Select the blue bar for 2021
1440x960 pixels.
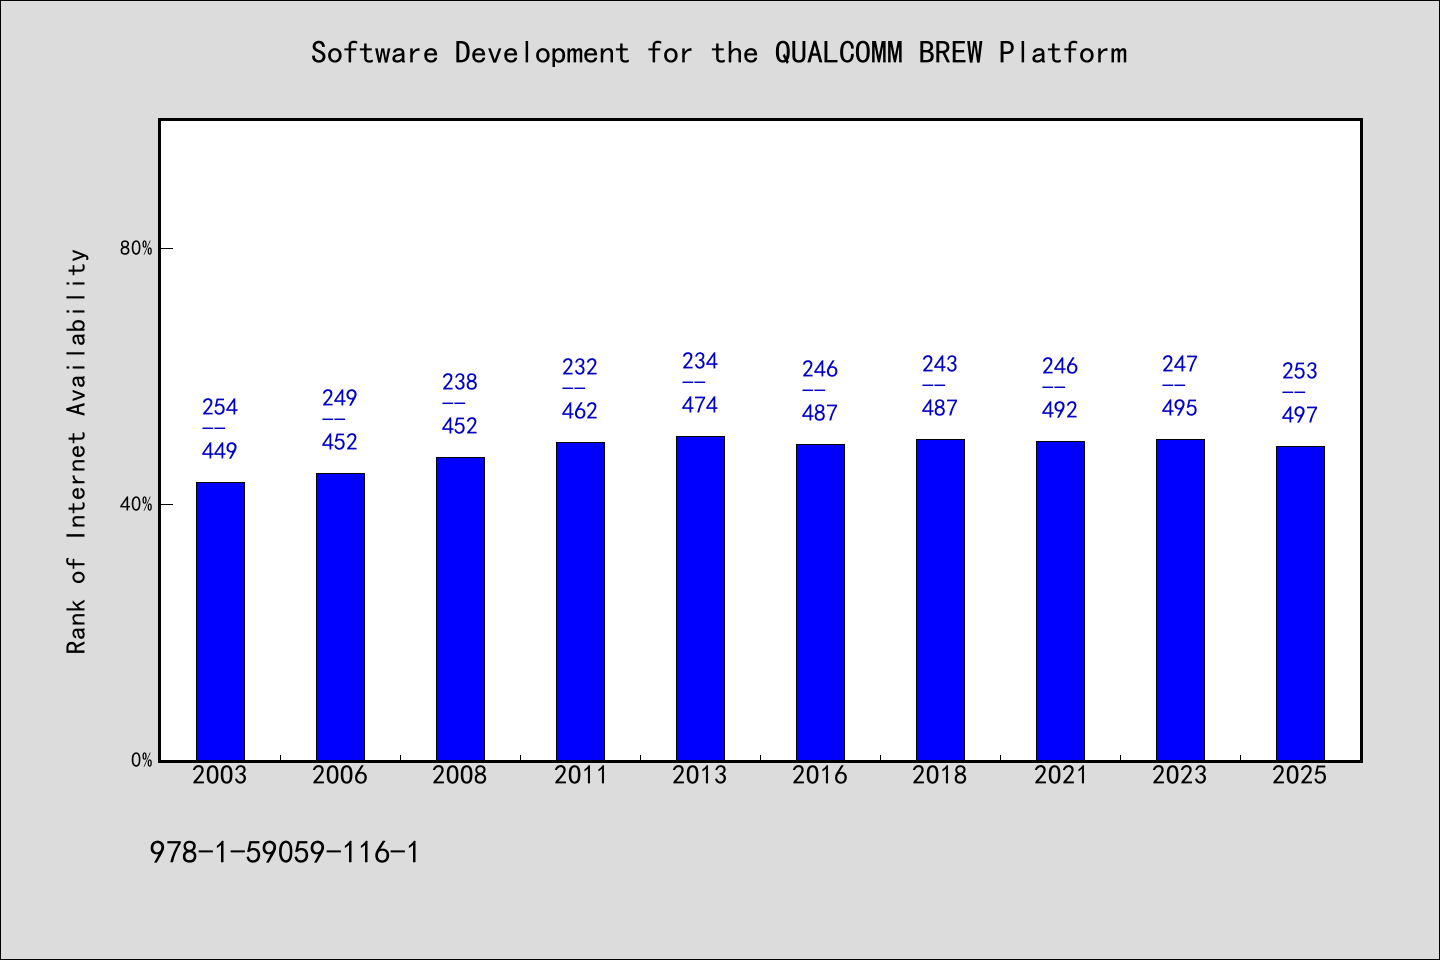pos(1060,601)
